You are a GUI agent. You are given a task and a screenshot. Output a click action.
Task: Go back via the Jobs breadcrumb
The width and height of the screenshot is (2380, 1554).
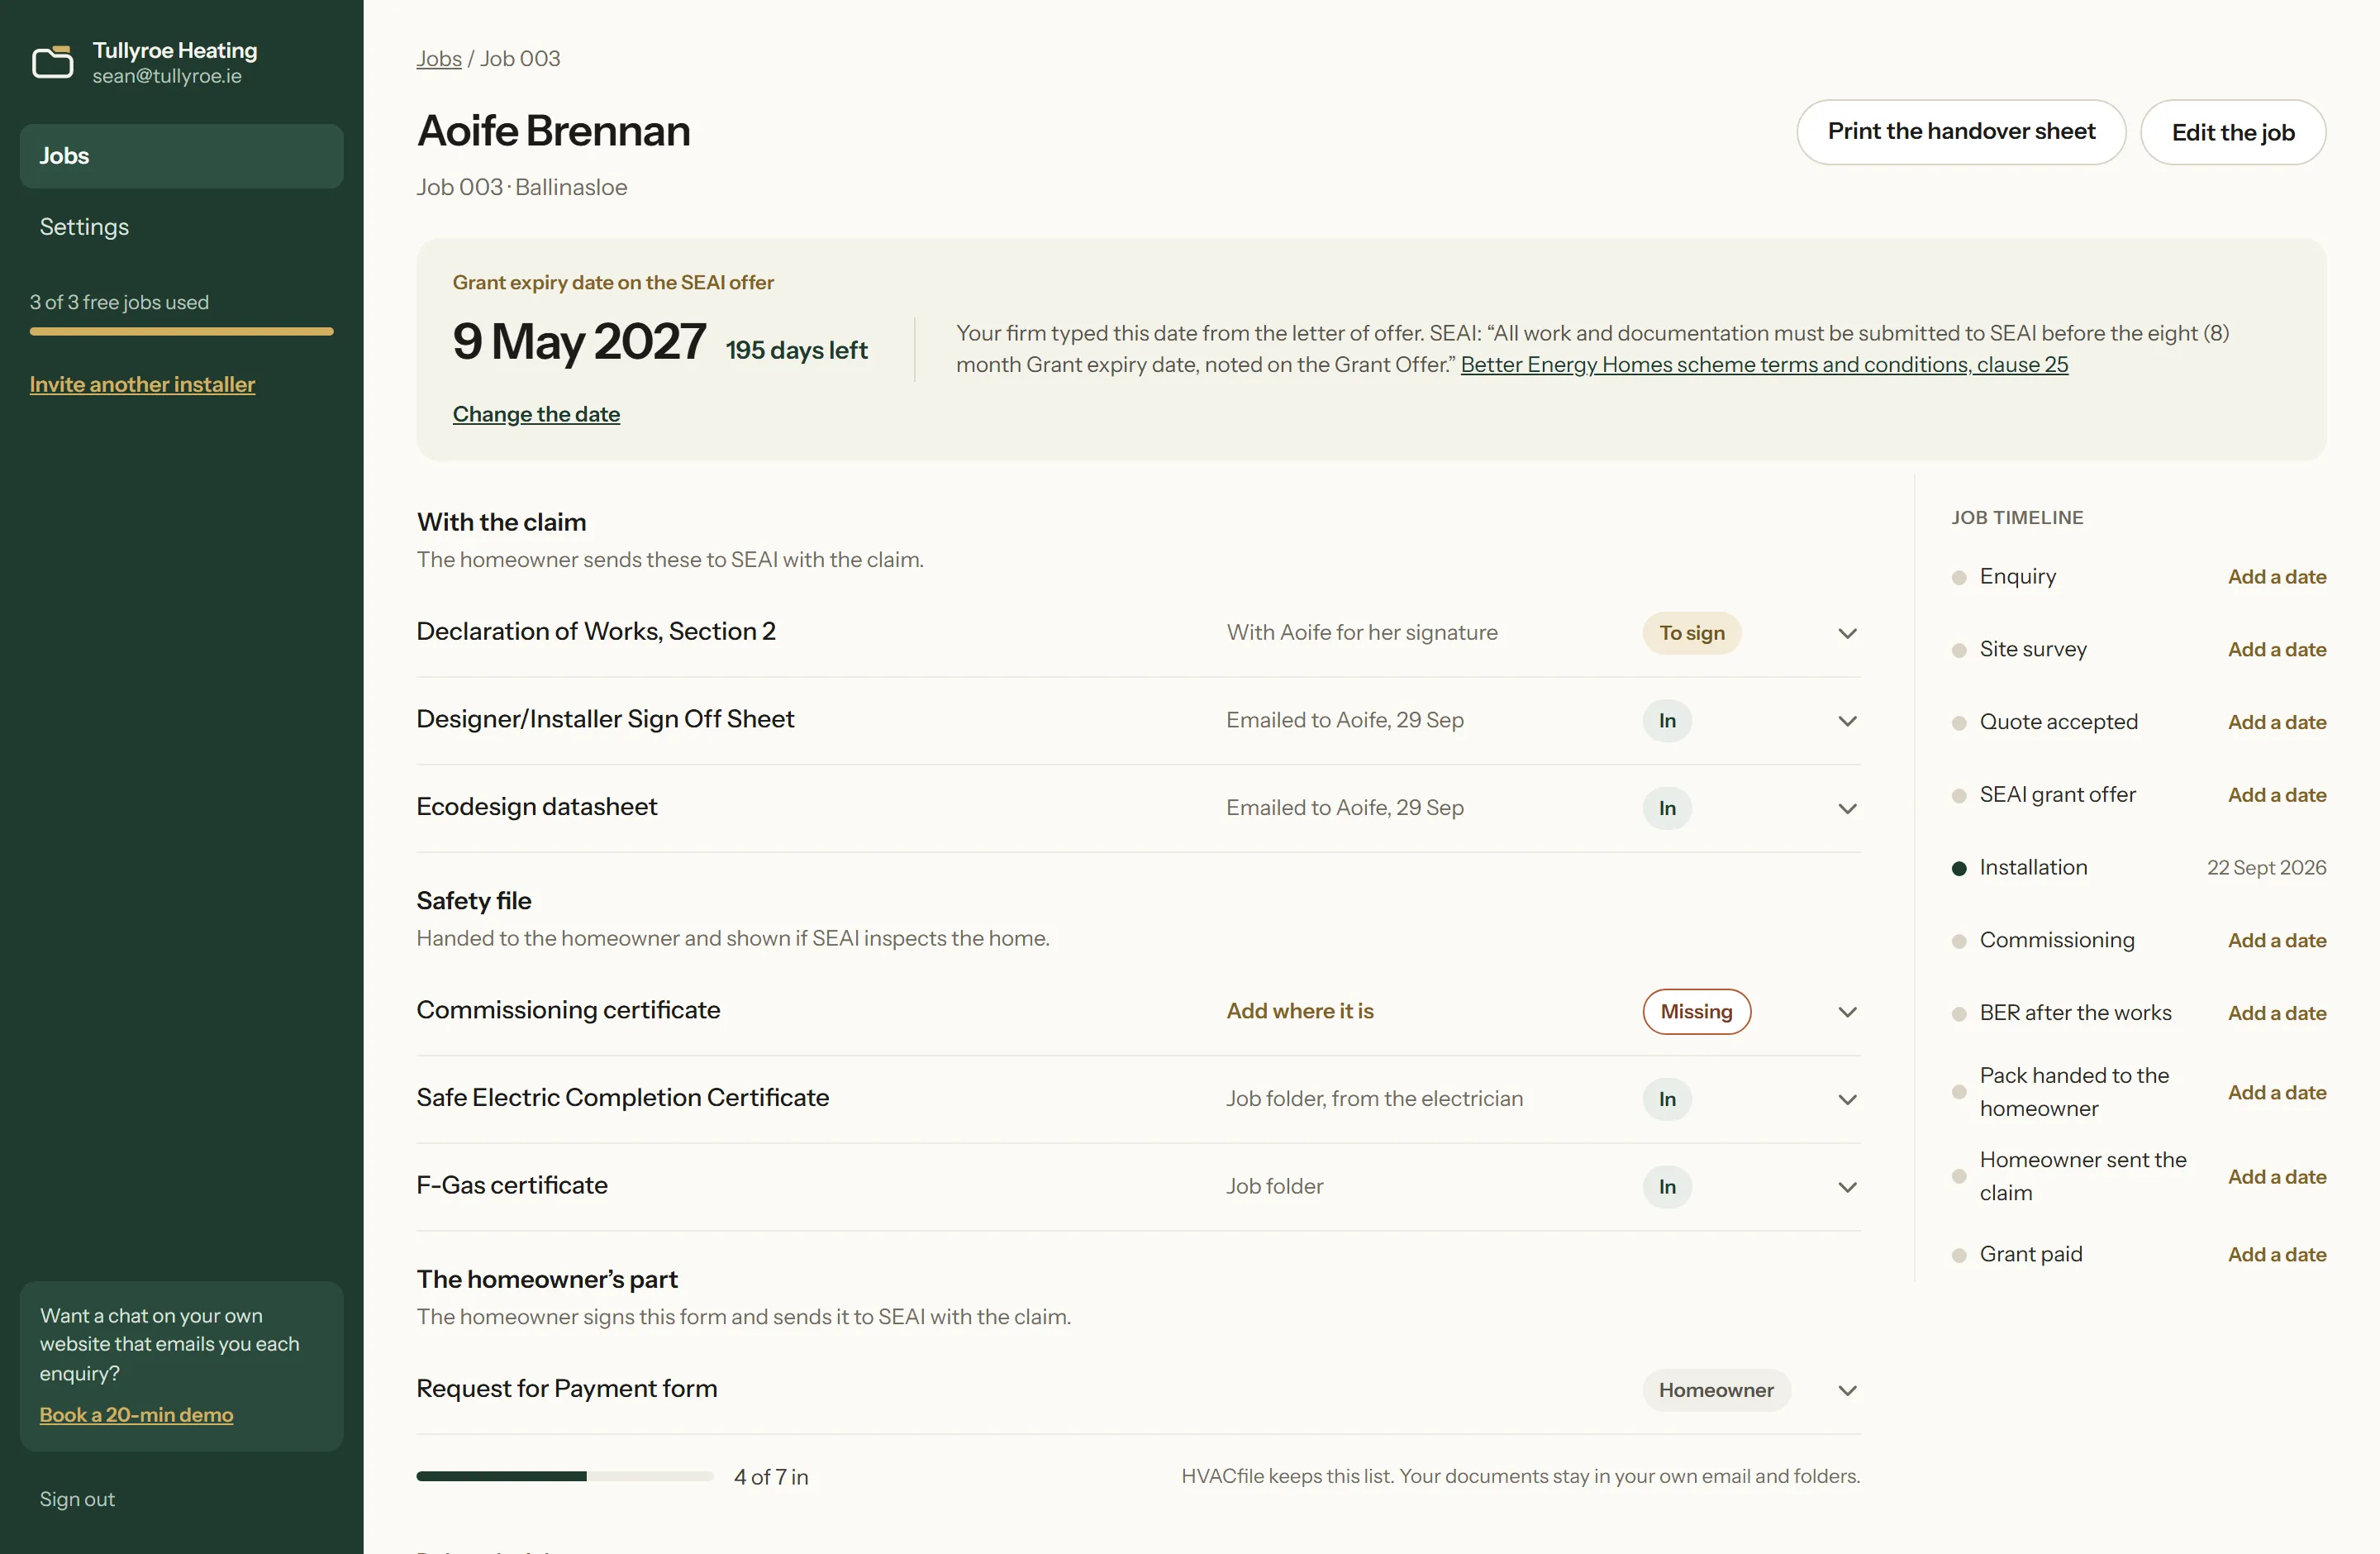click(439, 58)
